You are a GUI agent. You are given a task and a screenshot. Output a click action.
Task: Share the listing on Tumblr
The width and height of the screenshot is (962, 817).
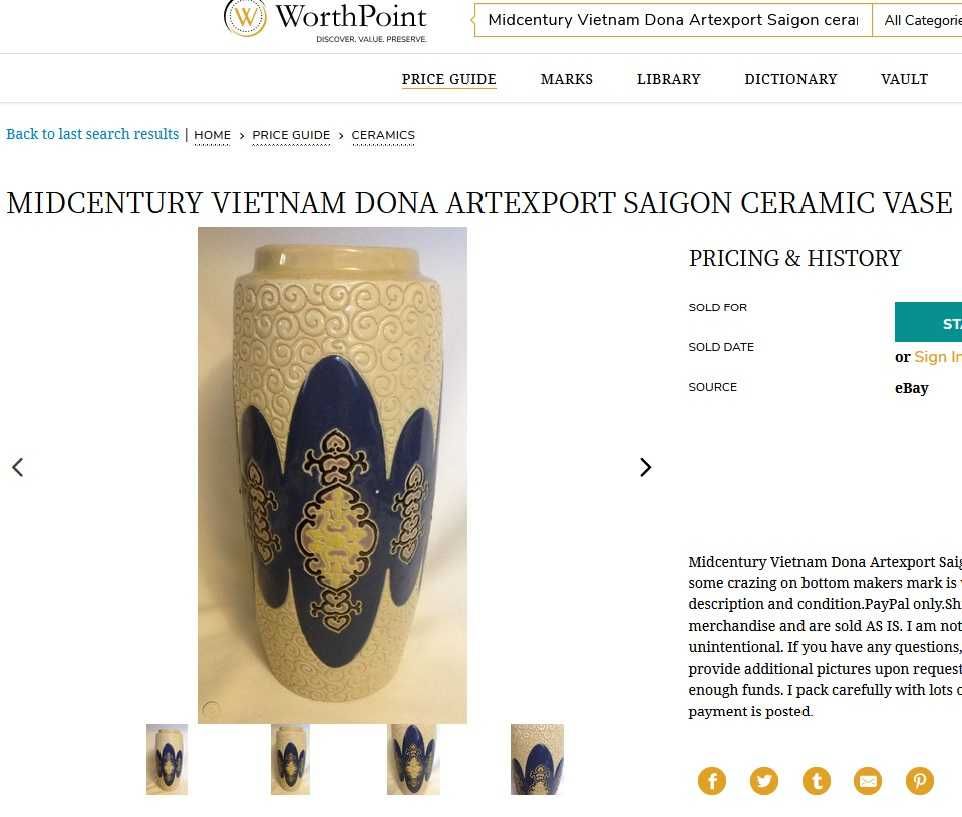(816, 781)
